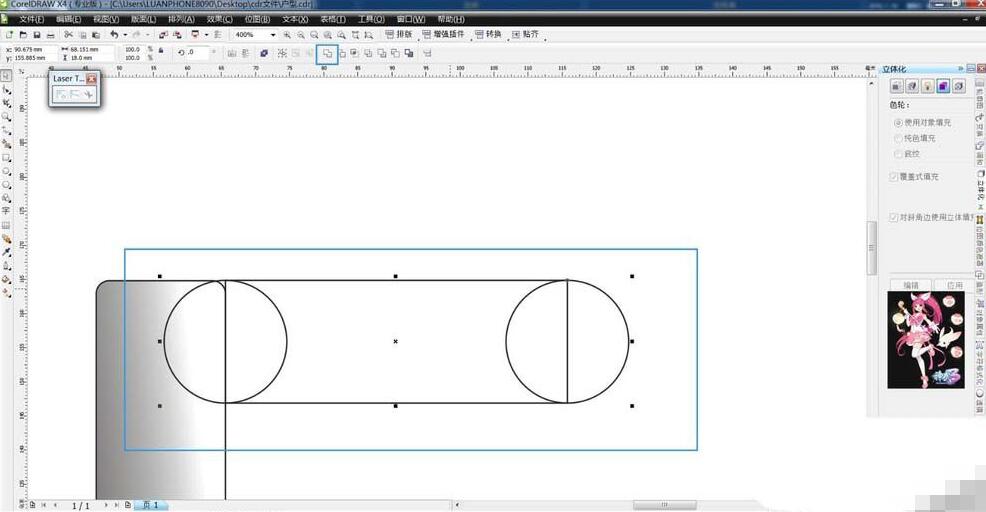
Task: Open the extrude lighting bulb tab
Action: [928, 86]
